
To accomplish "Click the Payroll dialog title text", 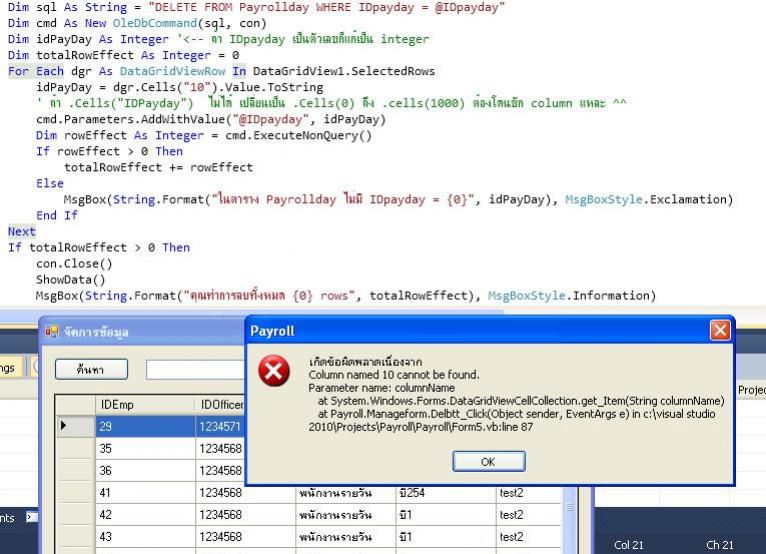I will [272, 331].
